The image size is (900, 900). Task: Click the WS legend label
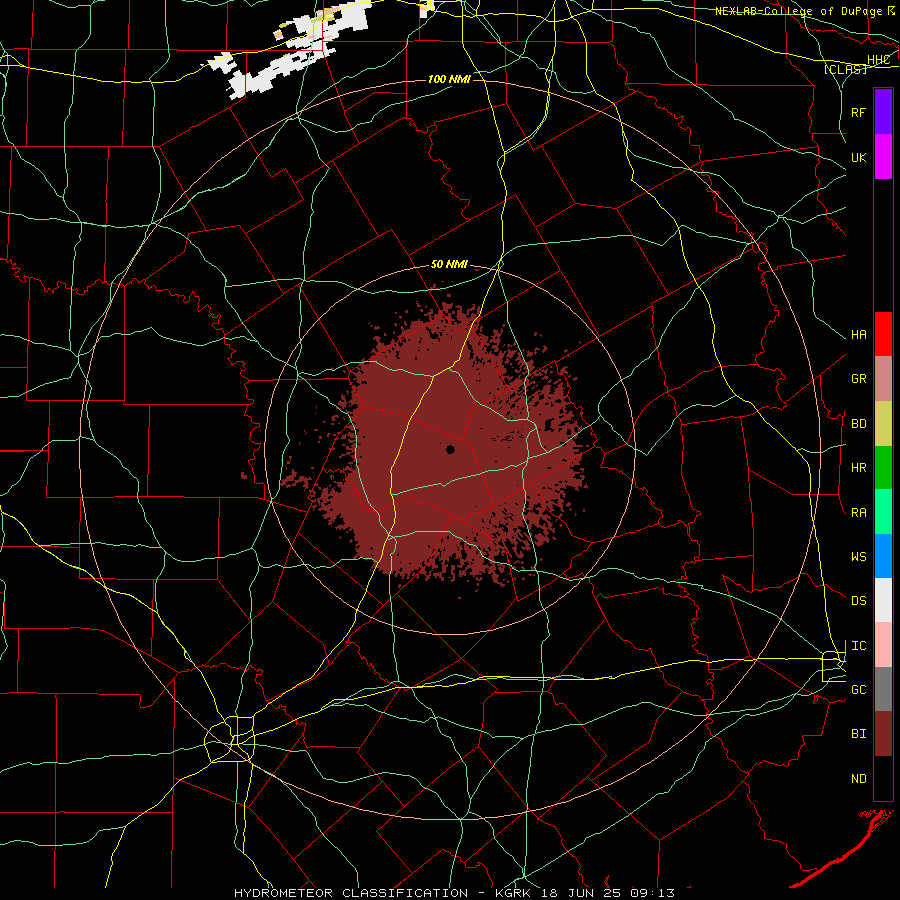point(858,556)
